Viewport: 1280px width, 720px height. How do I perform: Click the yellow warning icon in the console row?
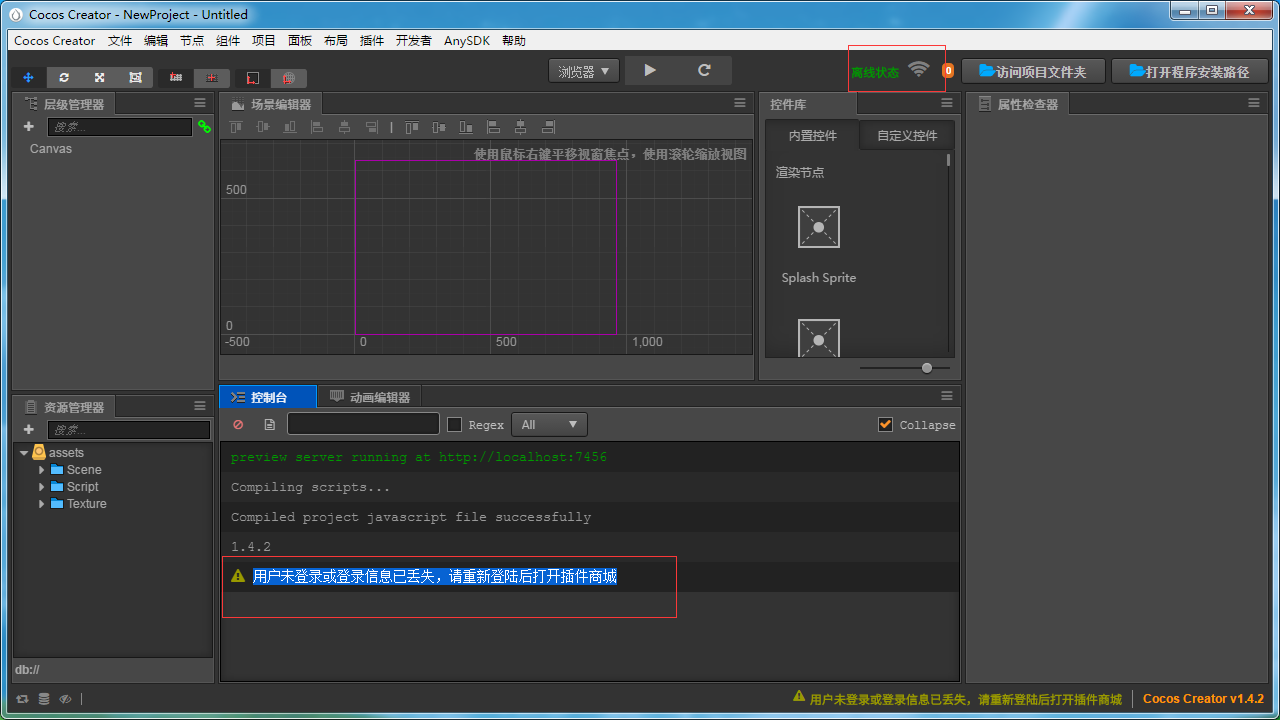point(238,576)
